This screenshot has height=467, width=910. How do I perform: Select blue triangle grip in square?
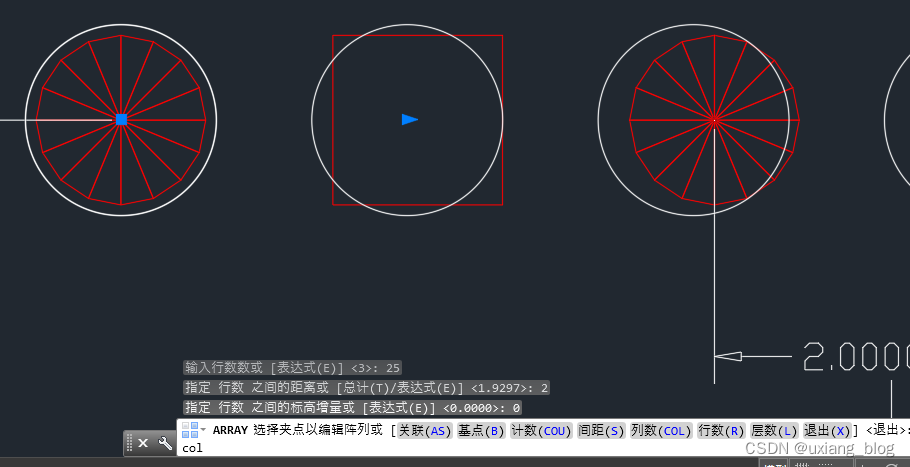click(410, 120)
